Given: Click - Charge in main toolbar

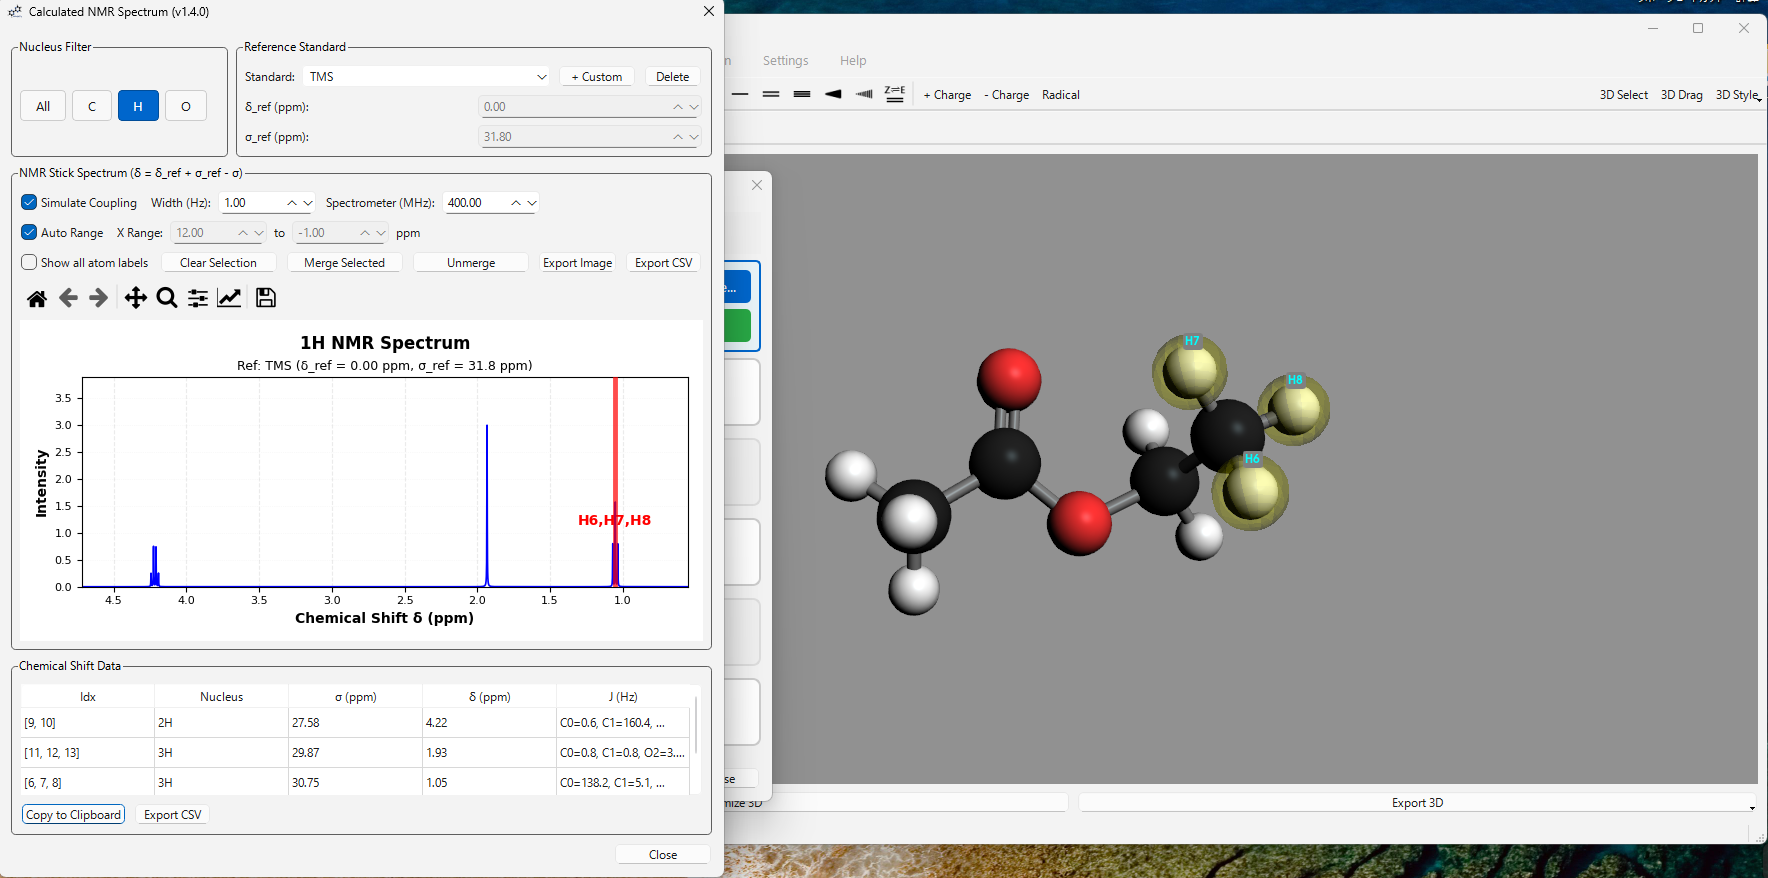Looking at the screenshot, I should [x=1006, y=95].
